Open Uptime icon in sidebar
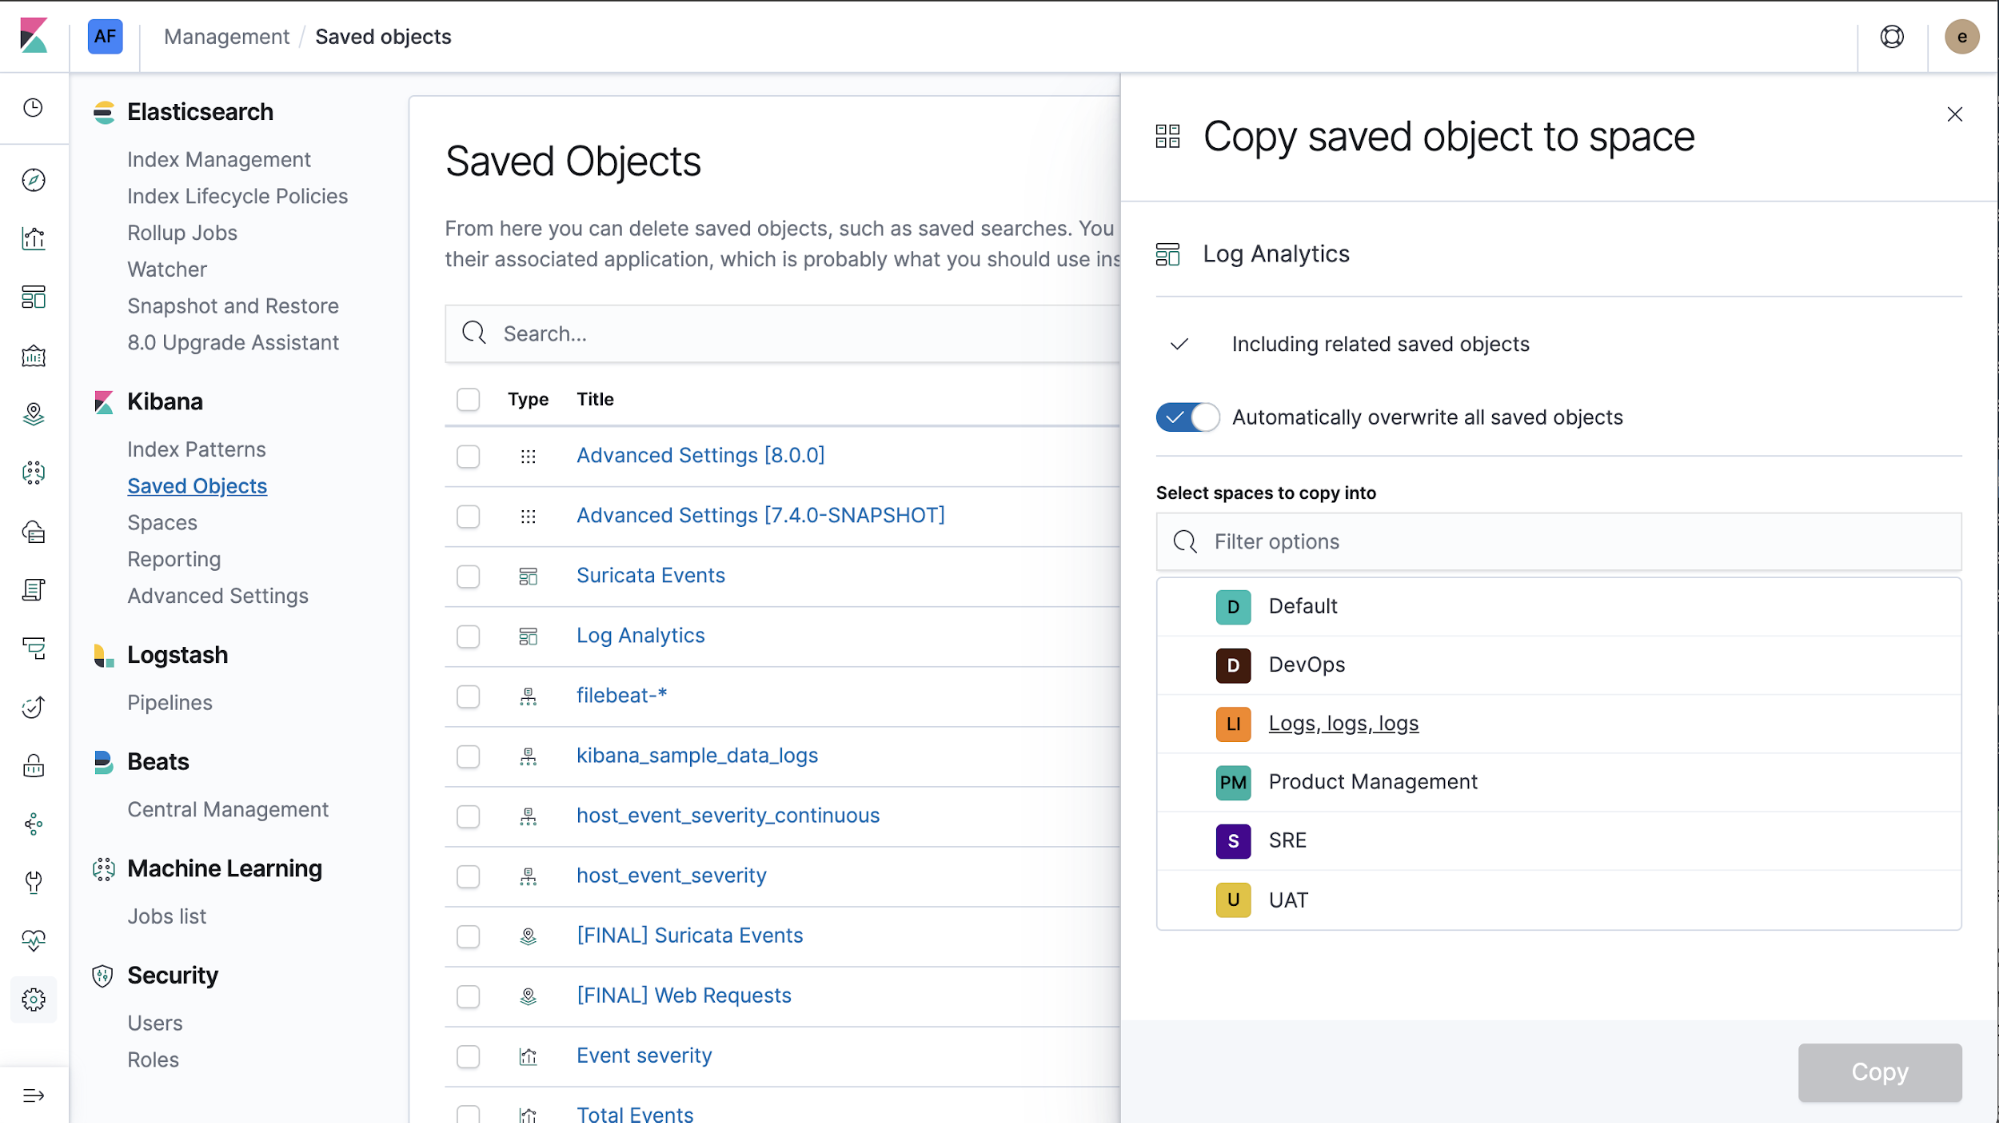The image size is (1999, 1123). pos(34,708)
